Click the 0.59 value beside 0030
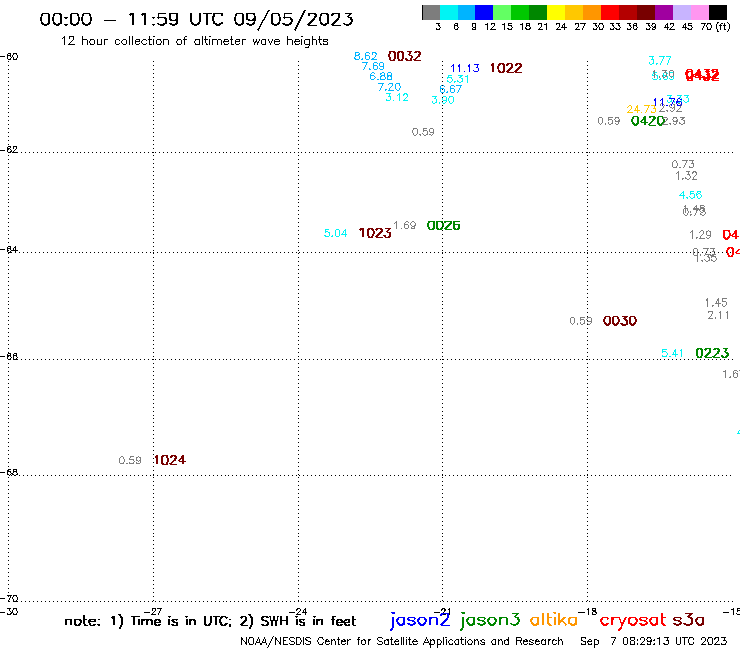Screen dimensions: 740x650 581,321
